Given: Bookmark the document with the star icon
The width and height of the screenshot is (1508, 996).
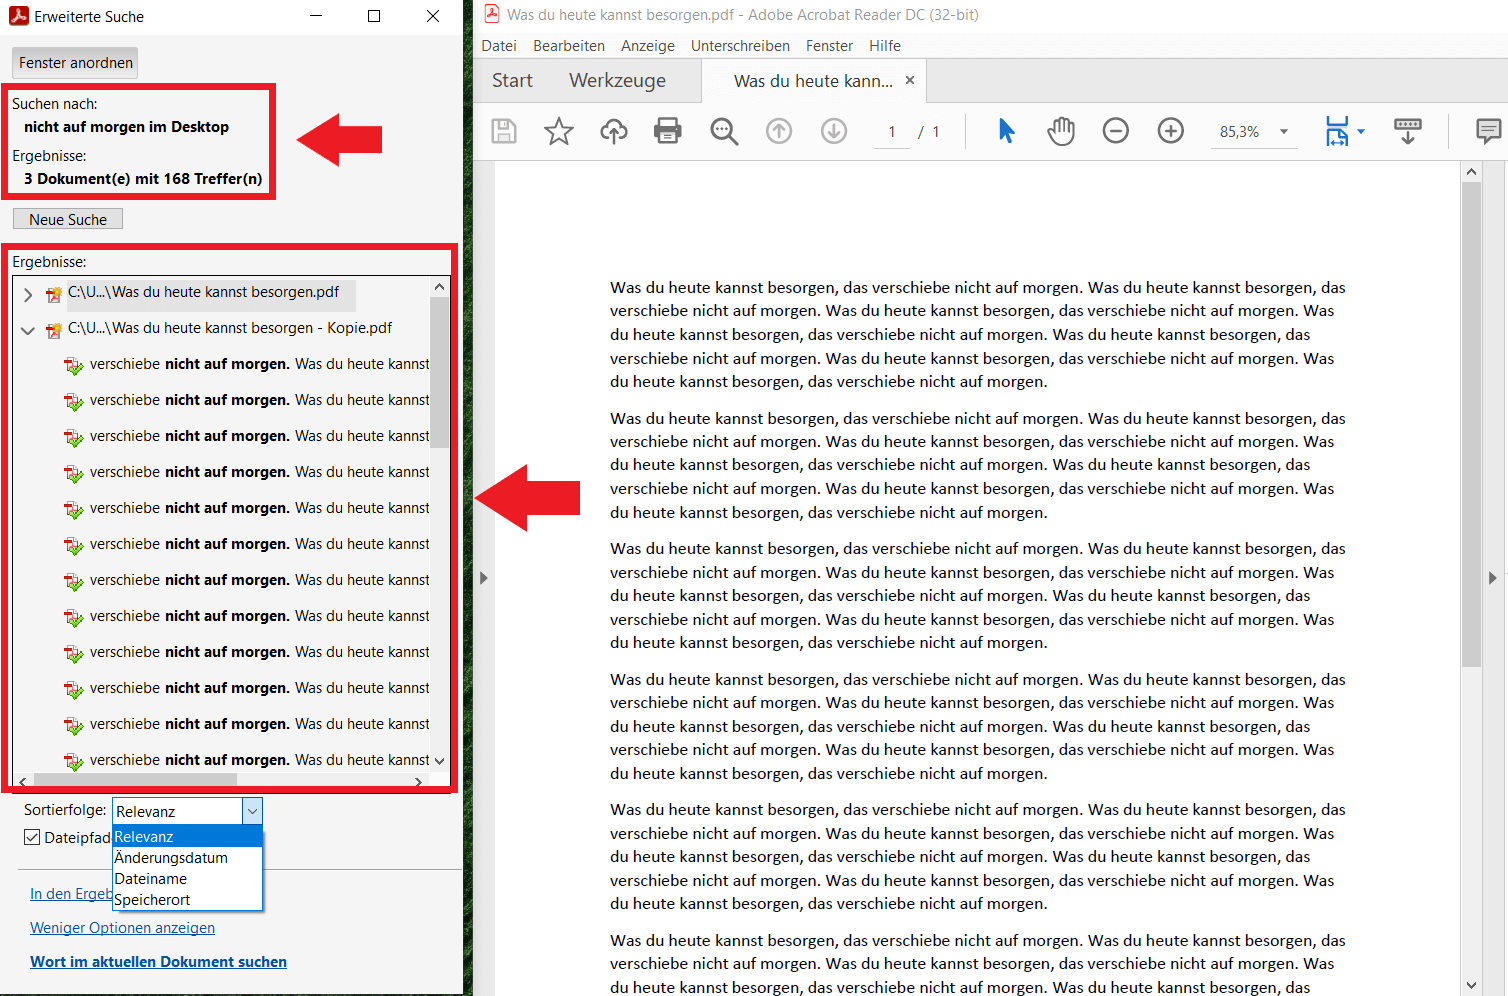Looking at the screenshot, I should pyautogui.click(x=559, y=131).
